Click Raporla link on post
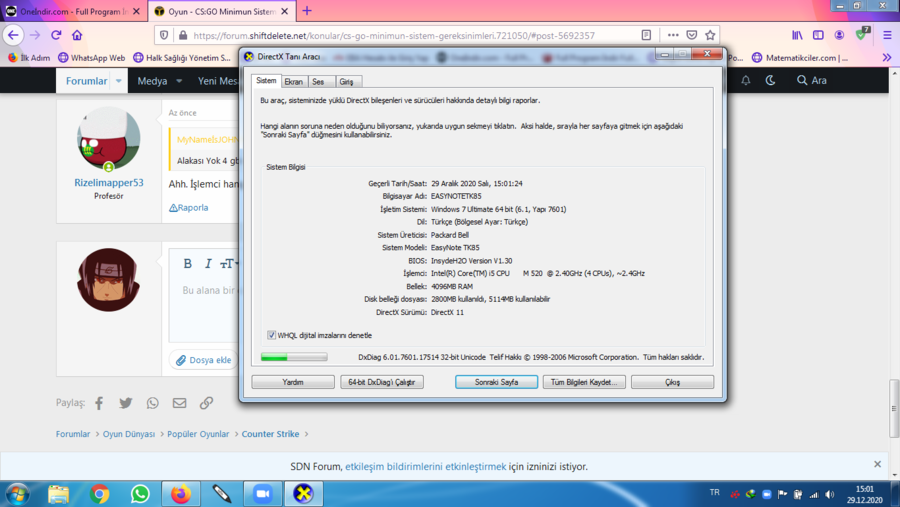Viewport: 900px width, 507px height. (x=188, y=207)
